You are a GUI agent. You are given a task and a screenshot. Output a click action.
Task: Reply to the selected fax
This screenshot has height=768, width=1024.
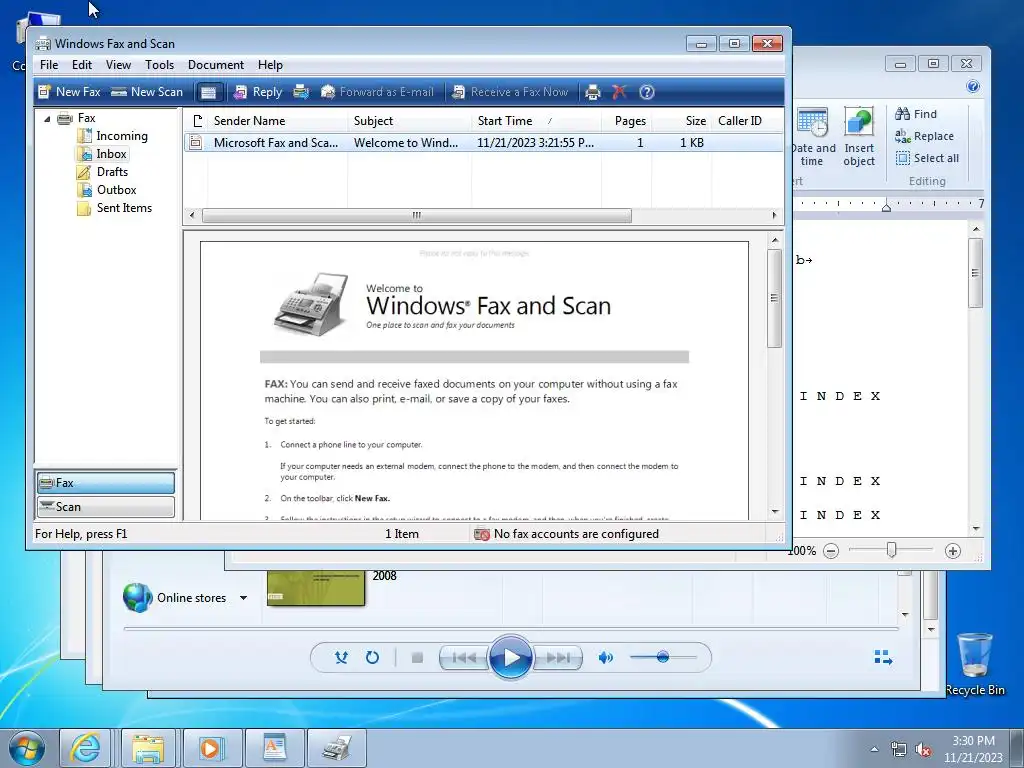259,92
